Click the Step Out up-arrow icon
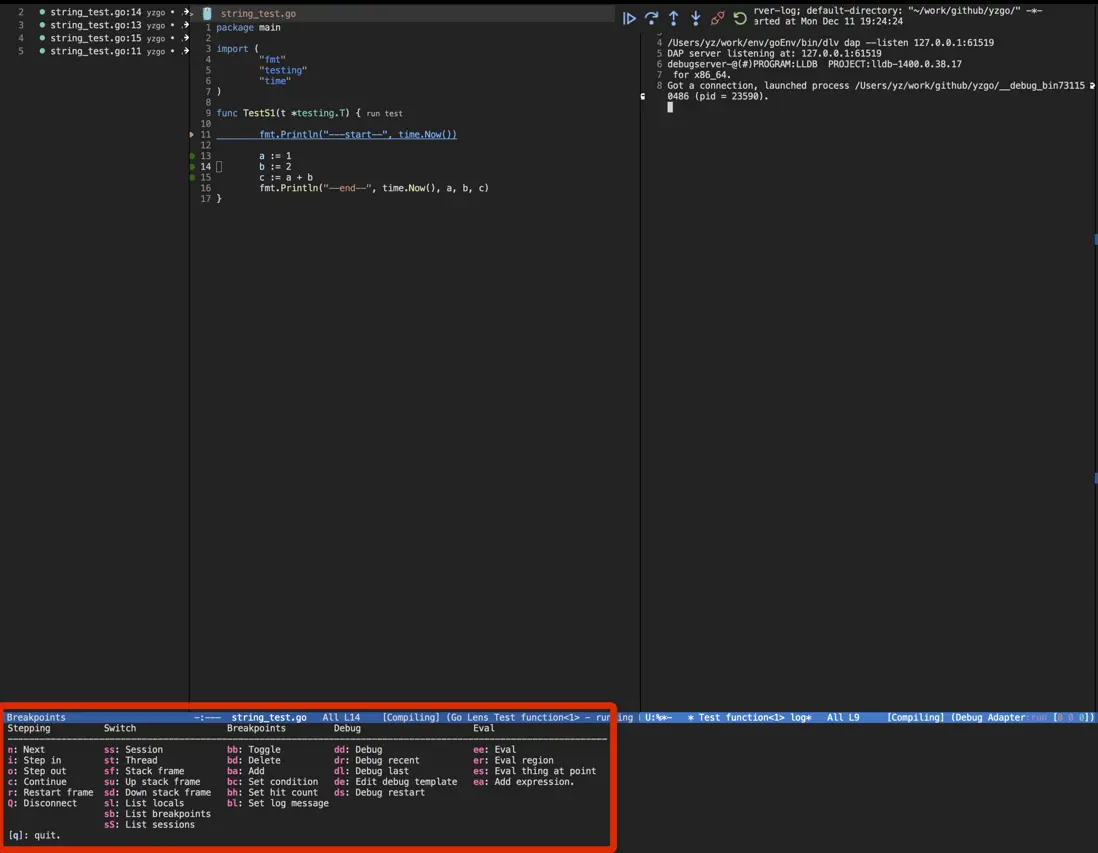 point(673,18)
